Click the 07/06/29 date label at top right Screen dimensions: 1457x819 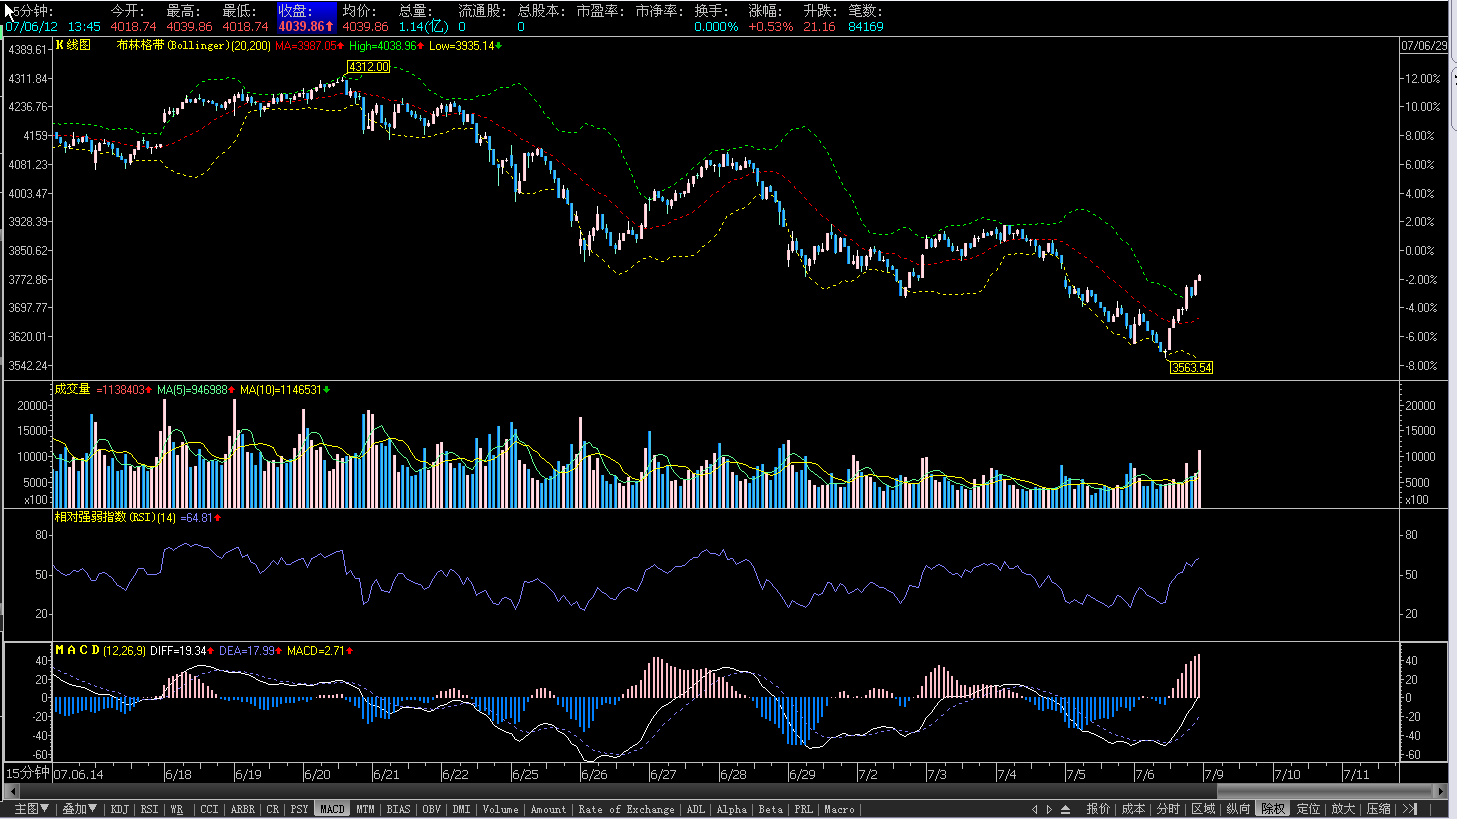click(x=1424, y=46)
